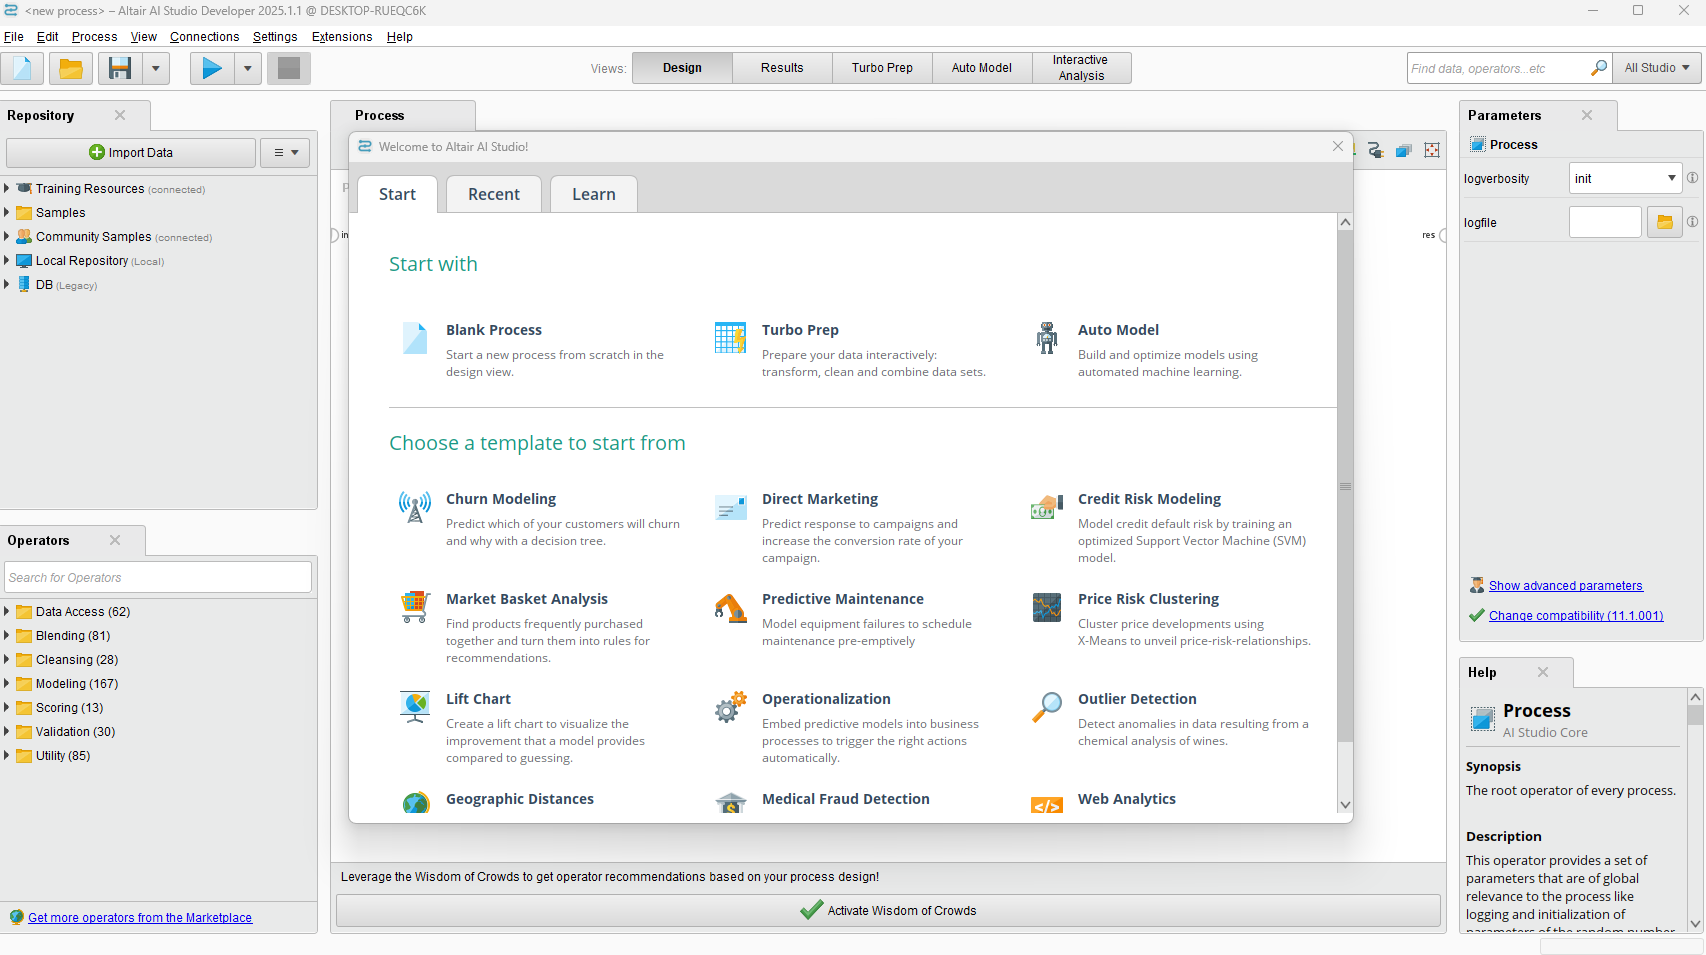
Task: Open the Extensions menu
Action: tap(342, 37)
